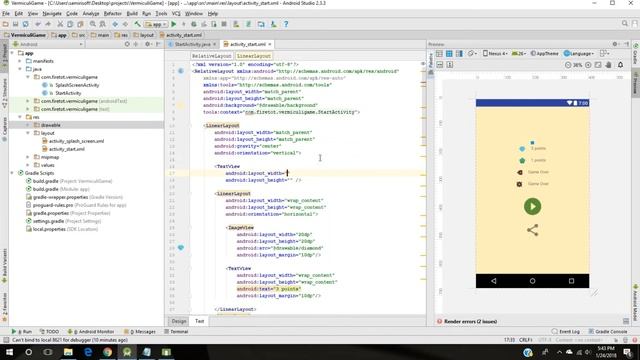Open the app run configuration dropdown
This screenshot has width=640, height=360.
click(156, 24)
